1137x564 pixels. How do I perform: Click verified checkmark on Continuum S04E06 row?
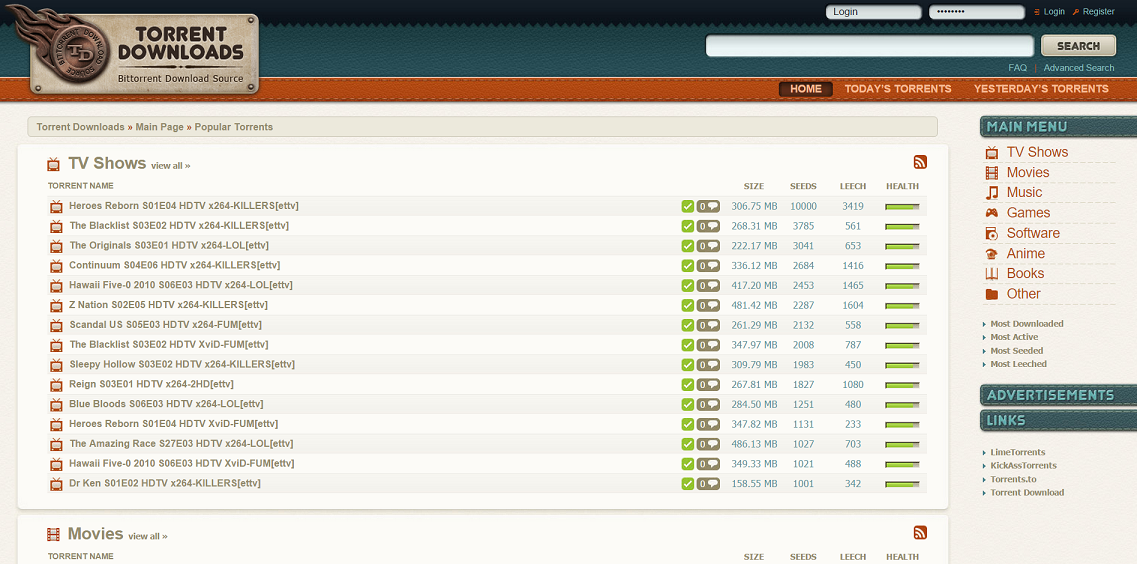687,266
